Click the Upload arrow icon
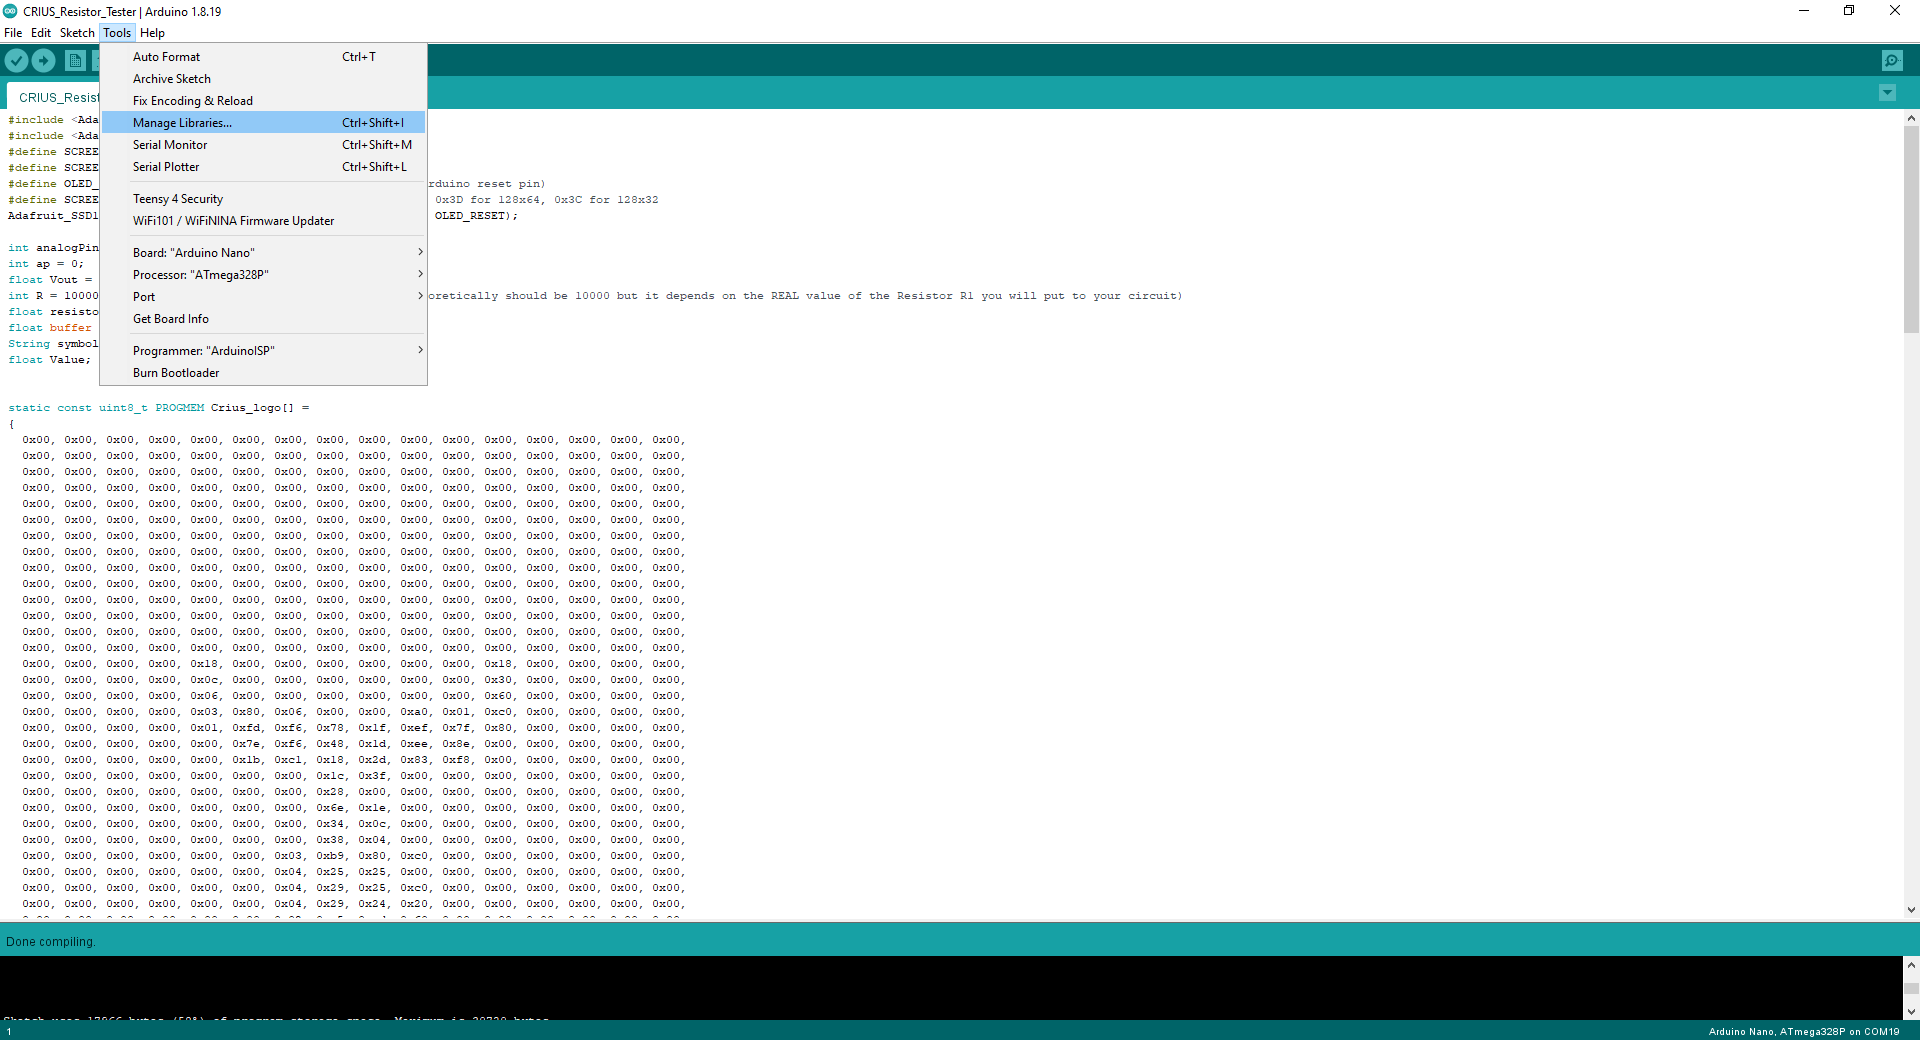1924x1040 pixels. tap(44, 60)
